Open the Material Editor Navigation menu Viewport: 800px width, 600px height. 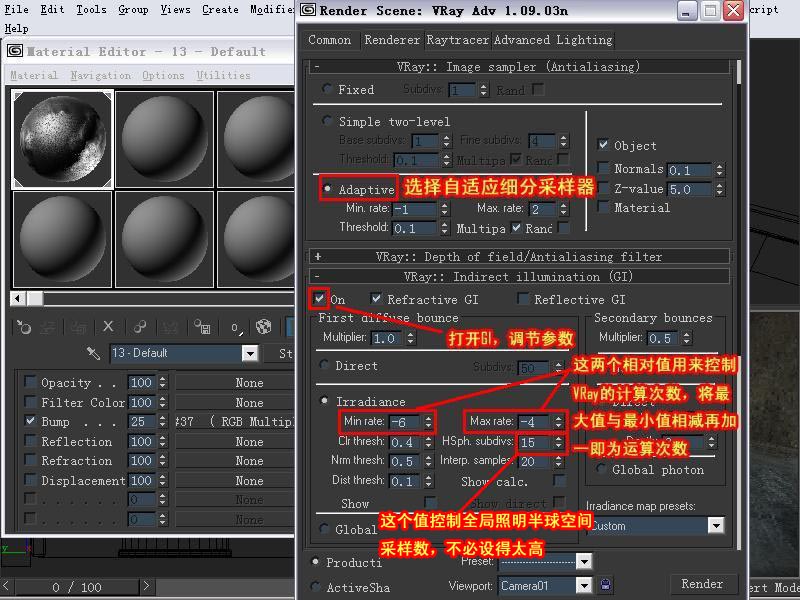pos(101,75)
